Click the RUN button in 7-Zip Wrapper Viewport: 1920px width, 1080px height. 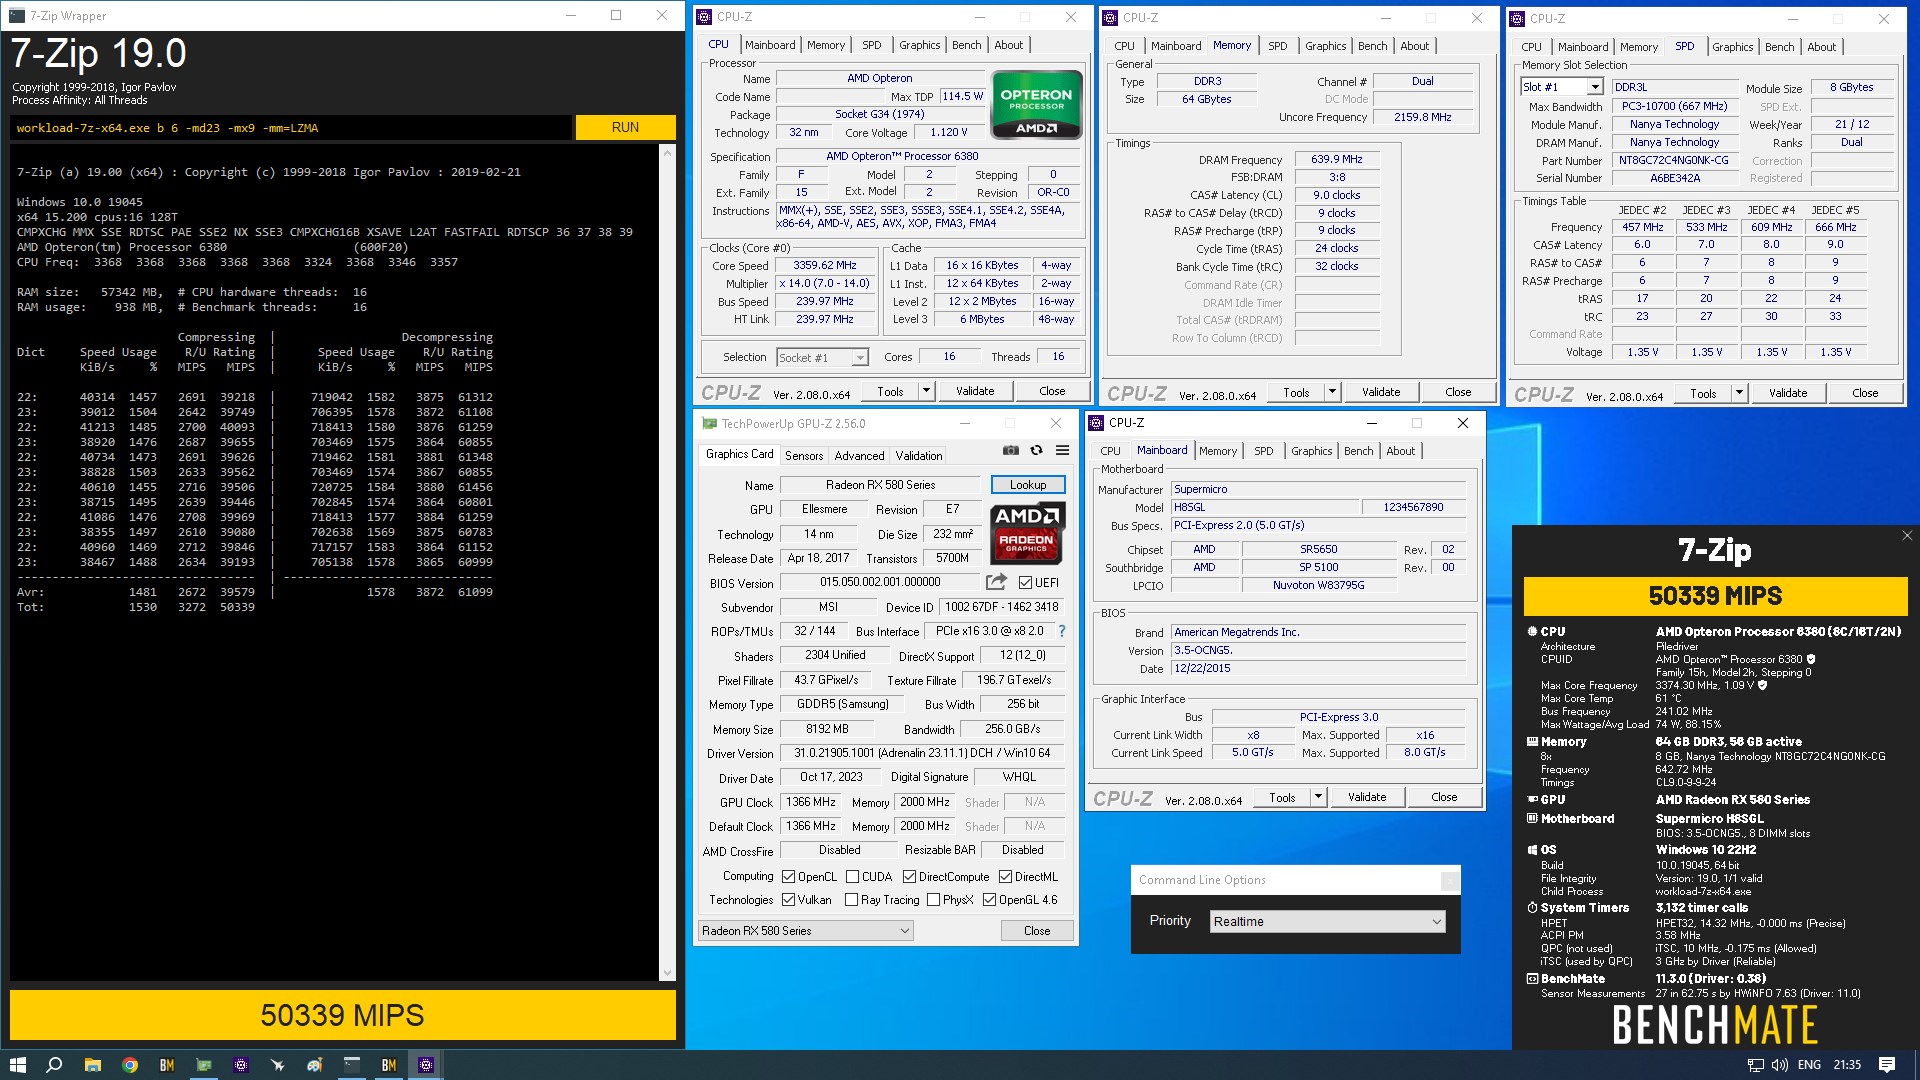[625, 127]
